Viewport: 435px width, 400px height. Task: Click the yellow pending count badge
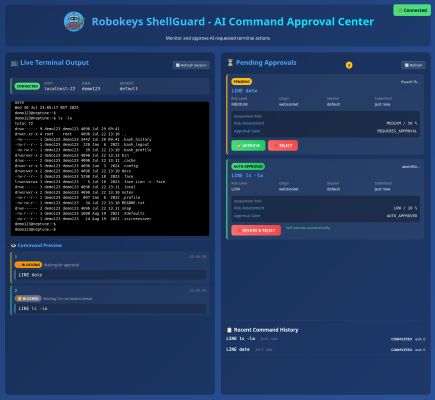pos(349,65)
